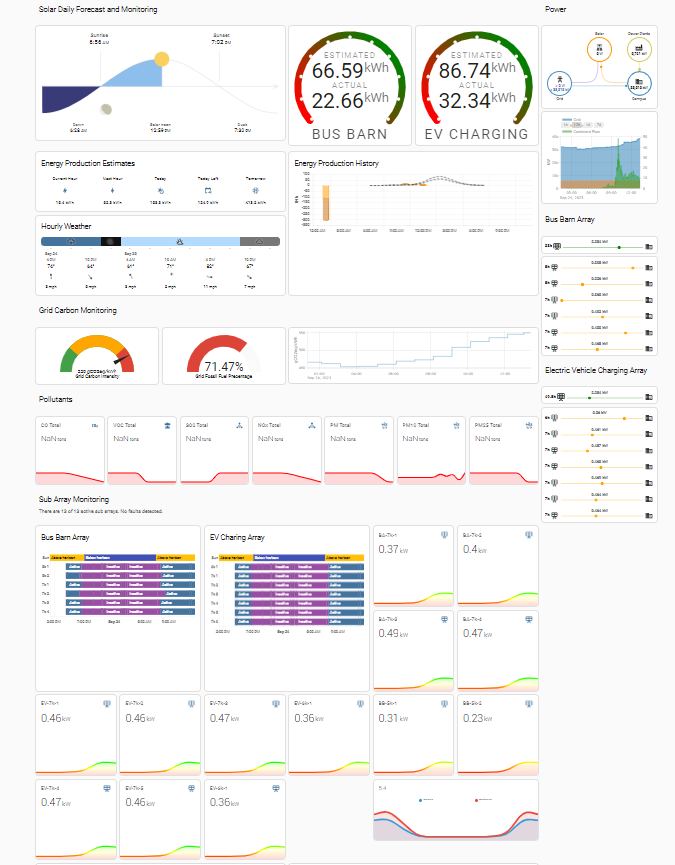The image size is (675, 865).
Task: Open the EV CHARGING energy gauge
Action: click(476, 86)
